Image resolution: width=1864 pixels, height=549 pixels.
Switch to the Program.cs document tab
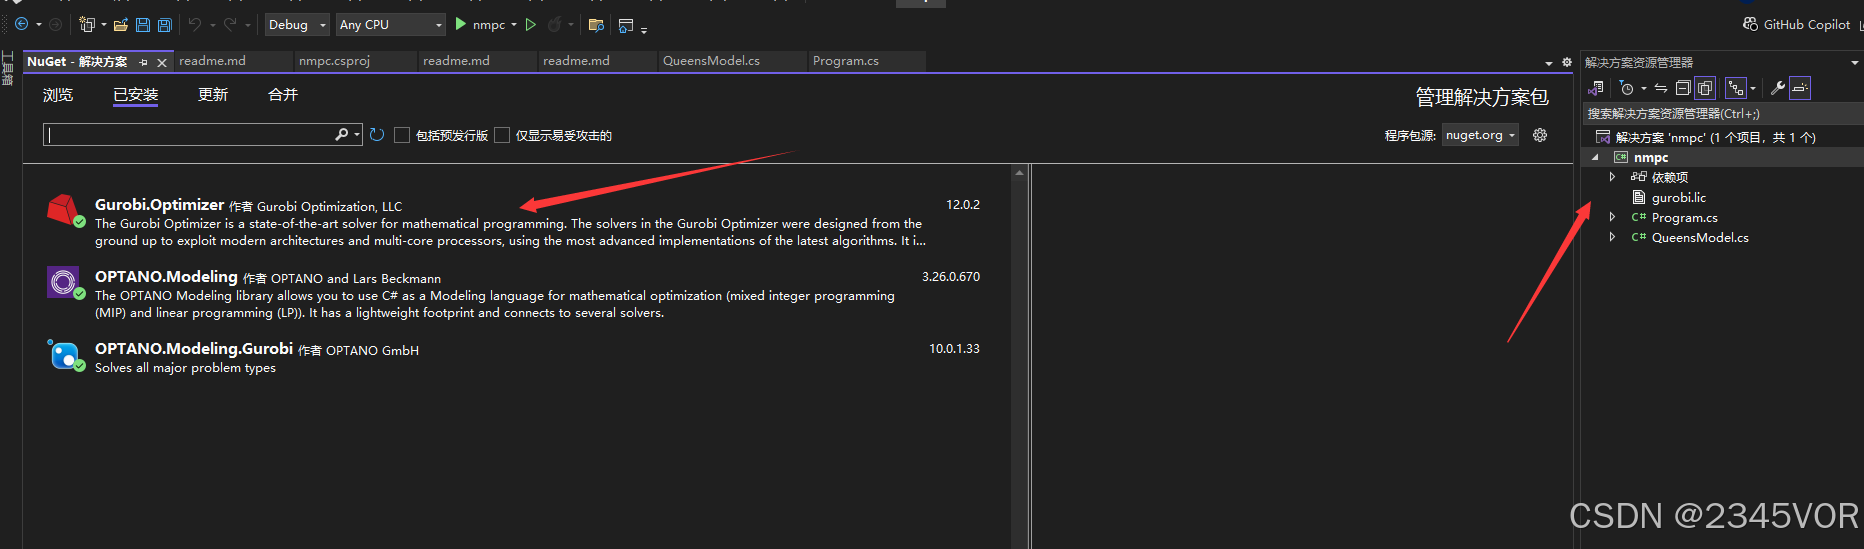tap(866, 61)
